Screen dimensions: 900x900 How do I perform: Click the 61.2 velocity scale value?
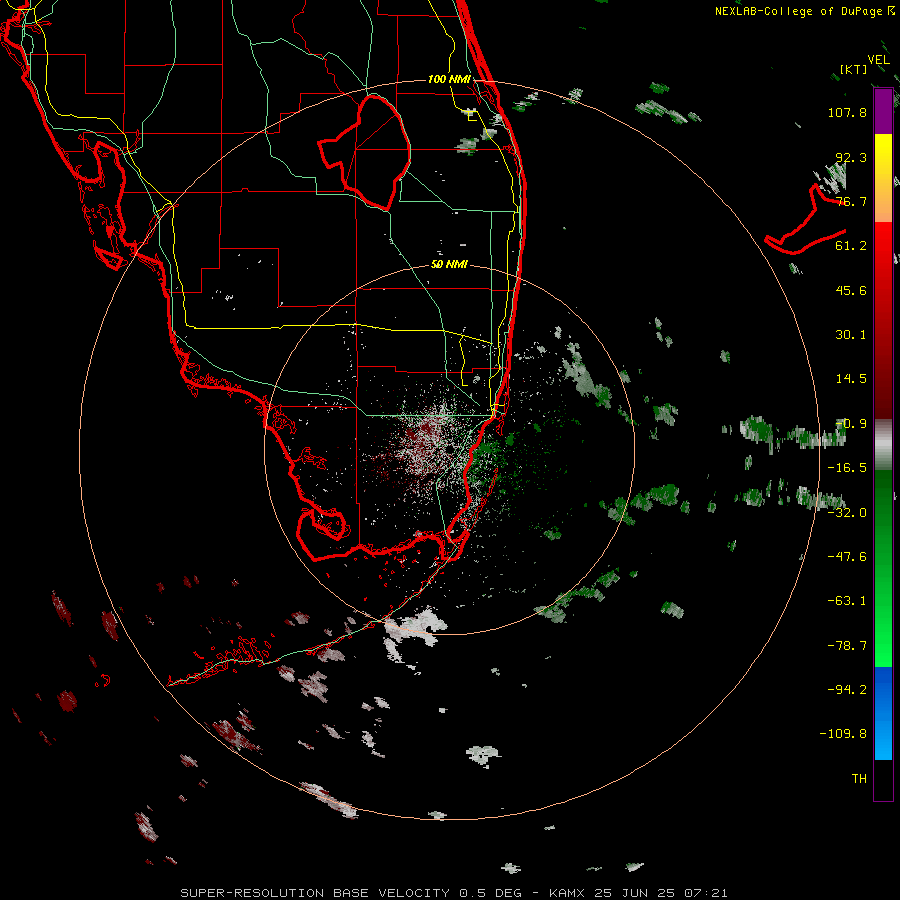coord(851,246)
